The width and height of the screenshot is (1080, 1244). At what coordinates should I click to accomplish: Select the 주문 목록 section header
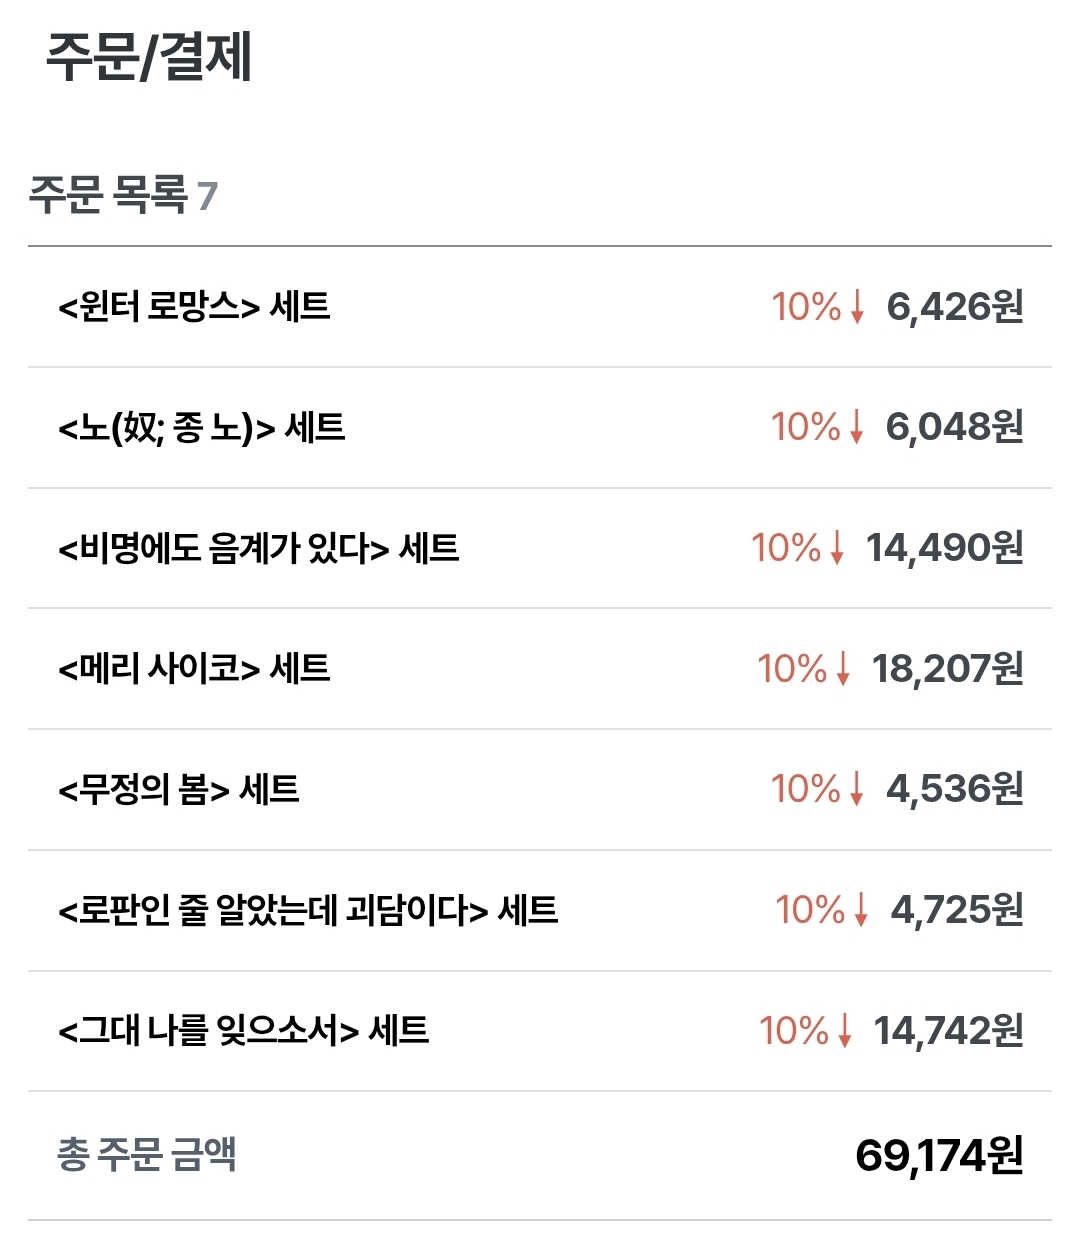[x=108, y=195]
